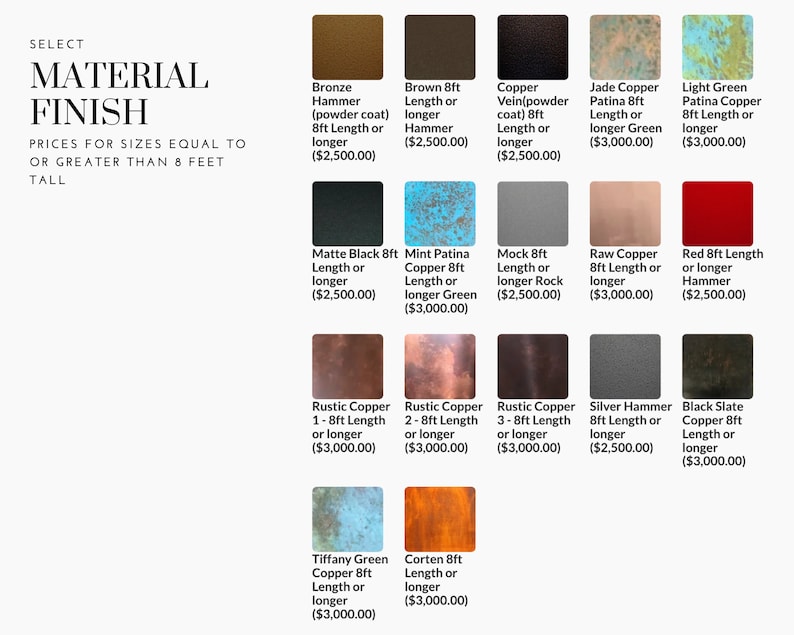The height and width of the screenshot is (635, 794).
Task: Choose the Brown Hammer finish swatch
Action: [440, 47]
